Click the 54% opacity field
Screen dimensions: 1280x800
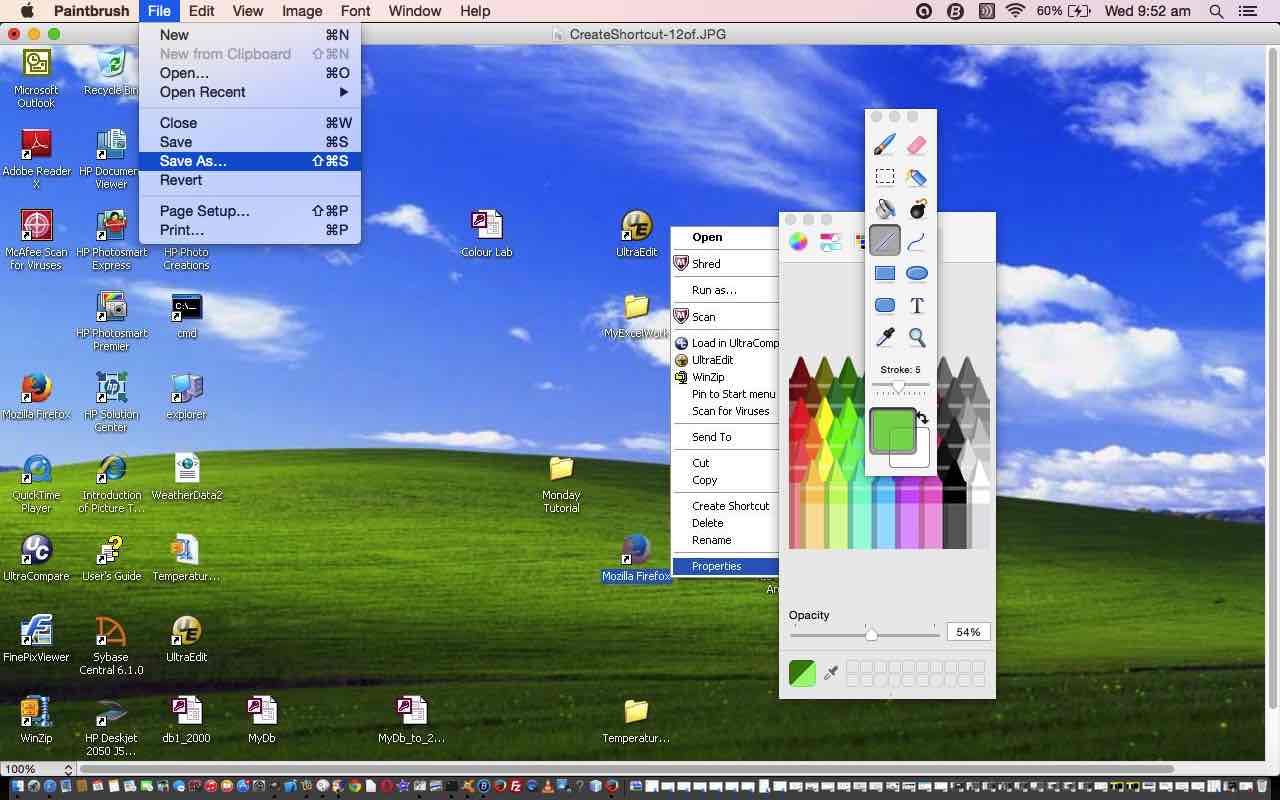968,632
